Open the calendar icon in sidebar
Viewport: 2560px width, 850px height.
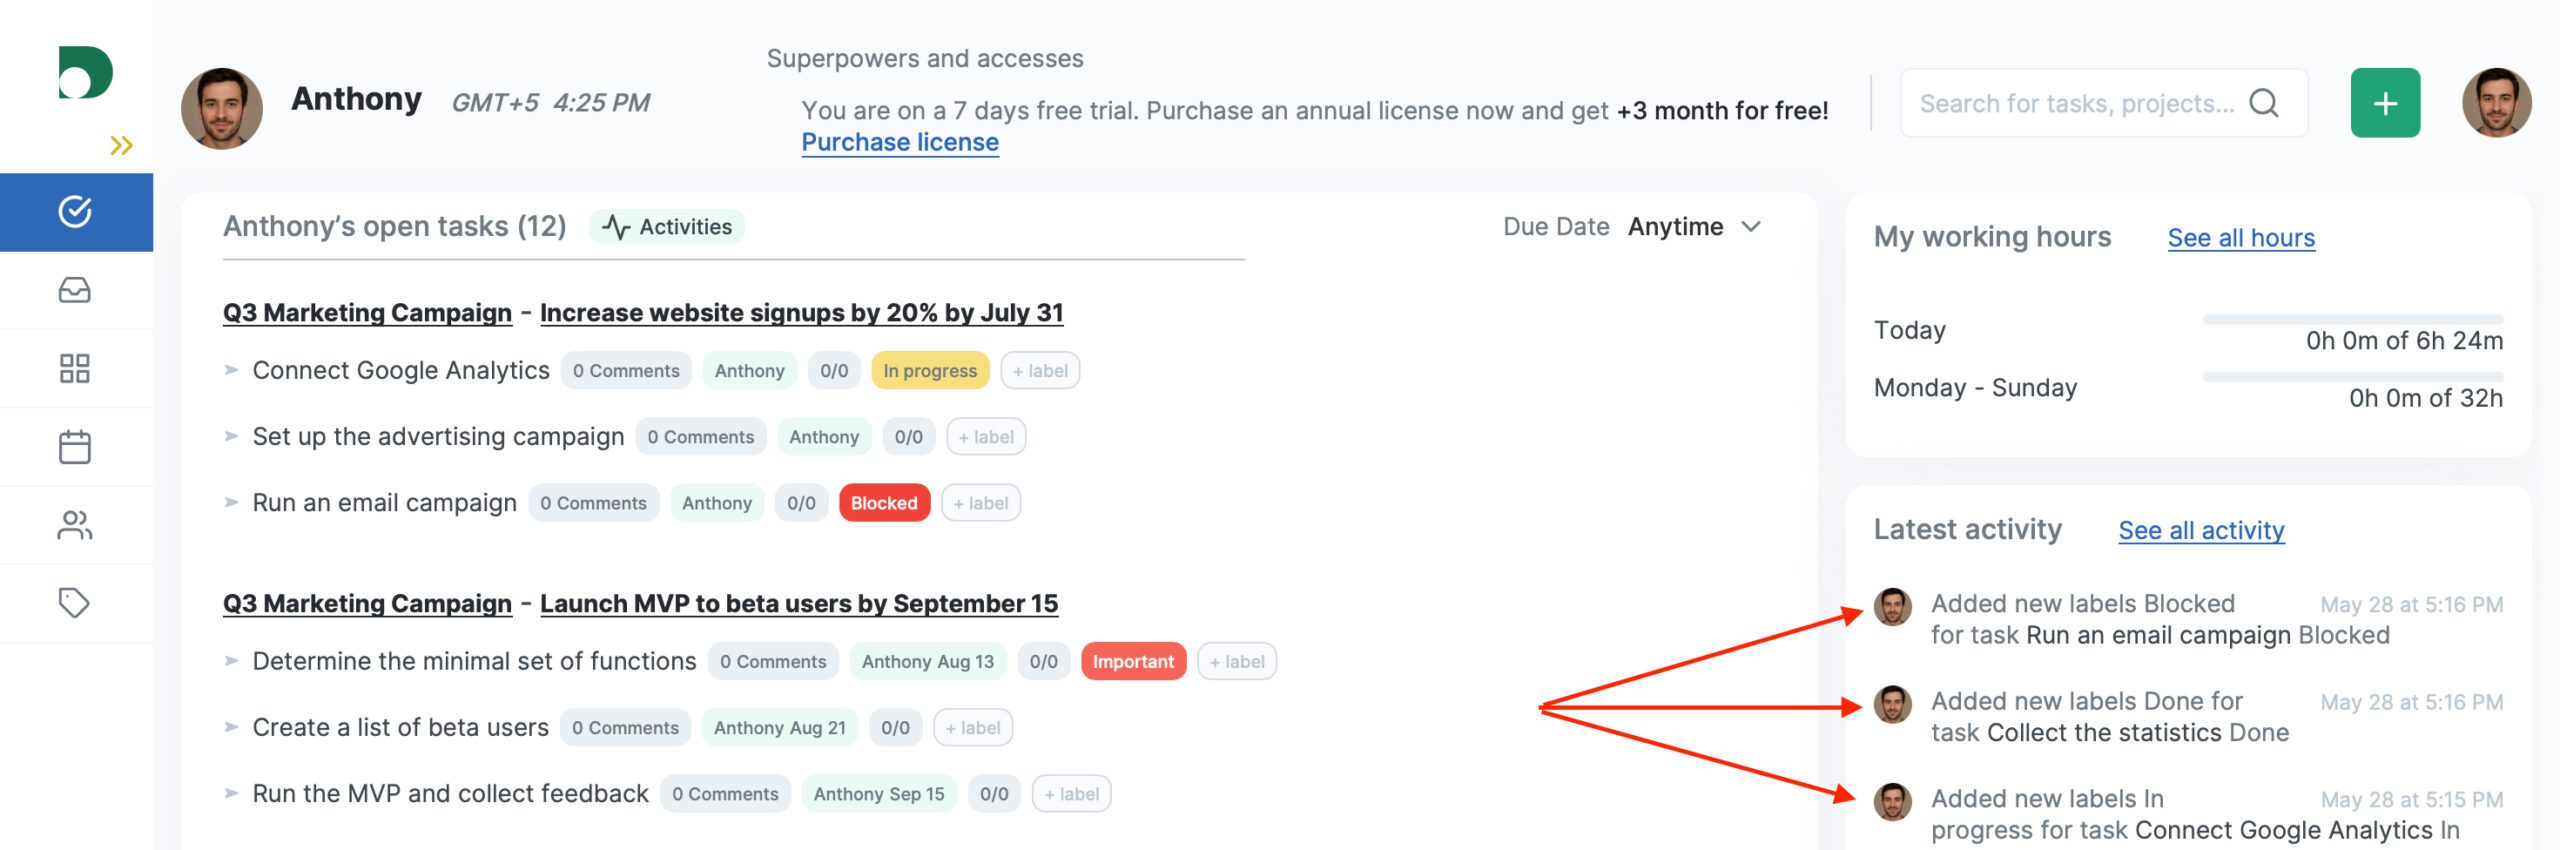[75, 447]
